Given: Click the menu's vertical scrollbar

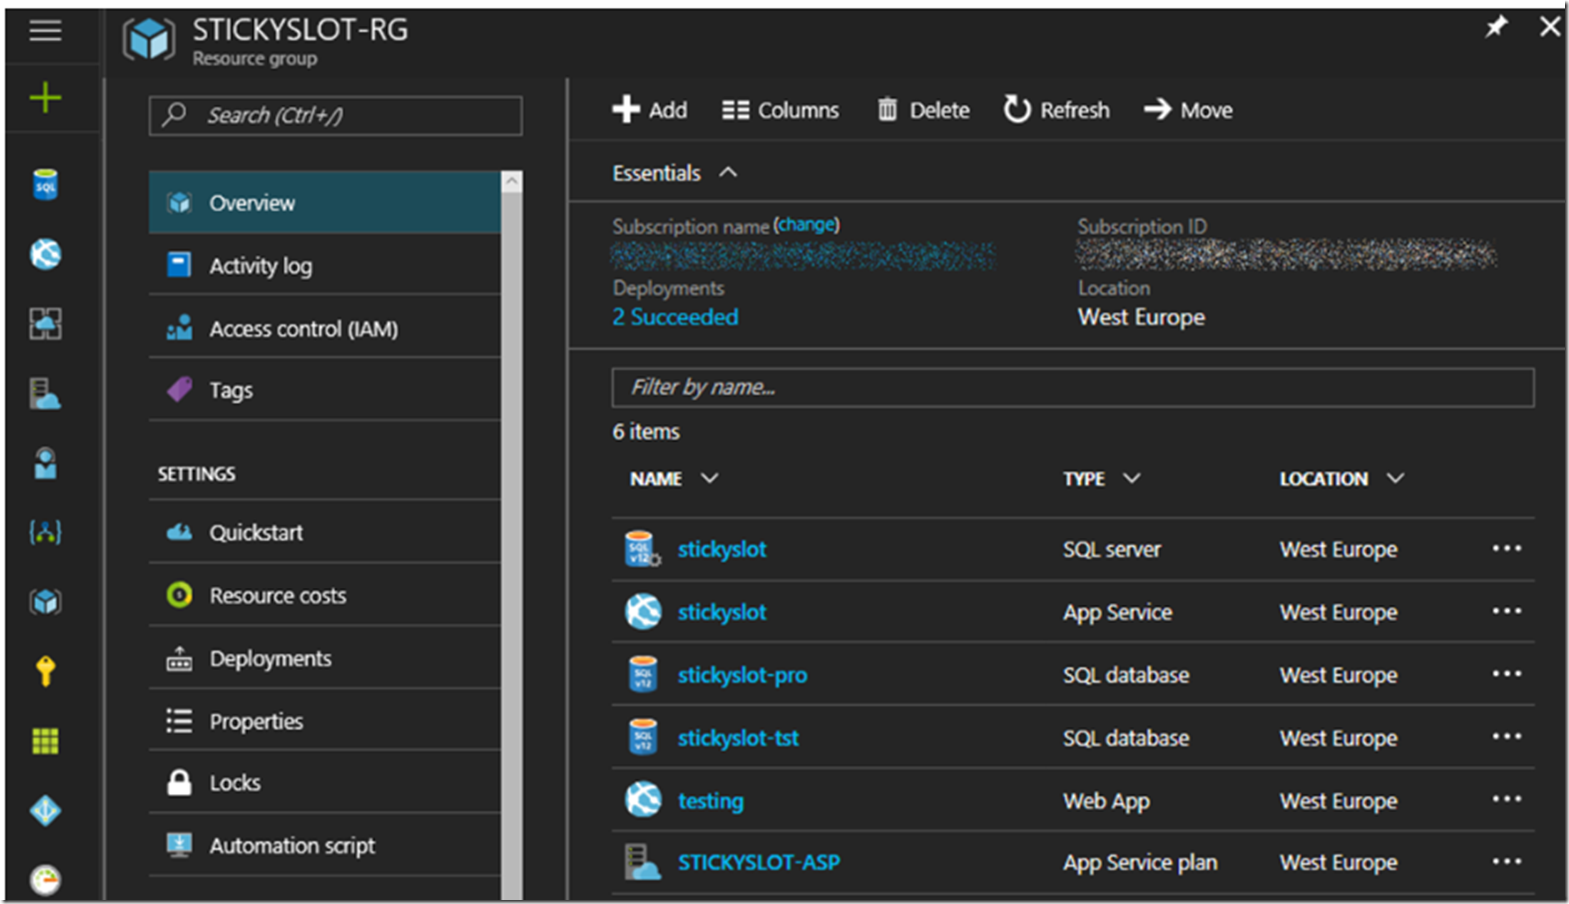Looking at the screenshot, I should coord(512,545).
